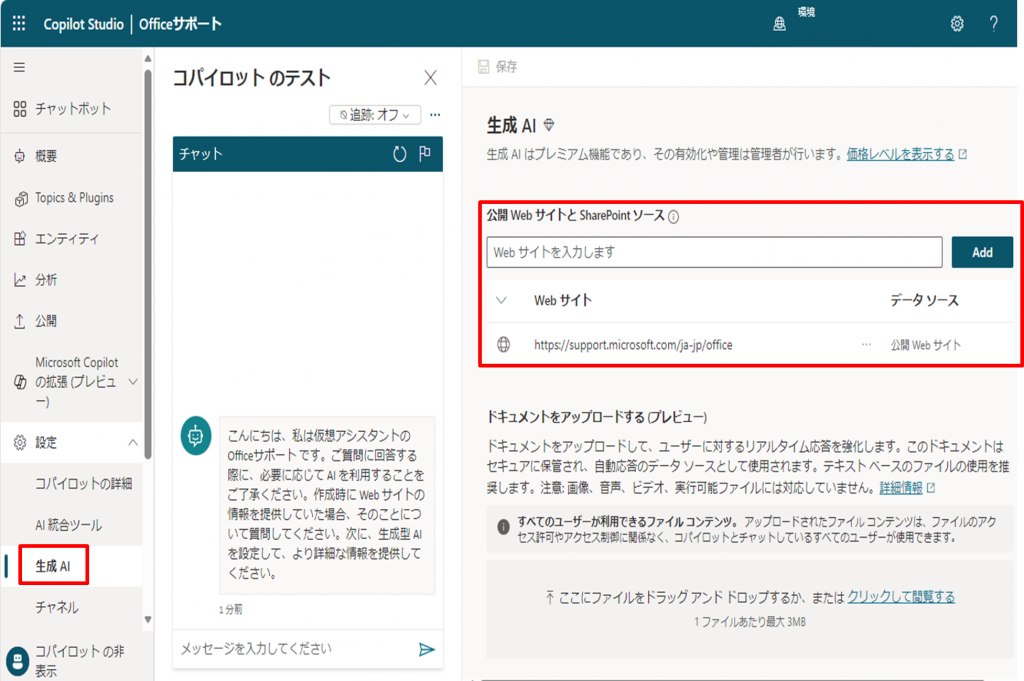The width and height of the screenshot is (1024, 681).
Task: Click the bot avatar in the chat
Action: pyautogui.click(x=196, y=436)
